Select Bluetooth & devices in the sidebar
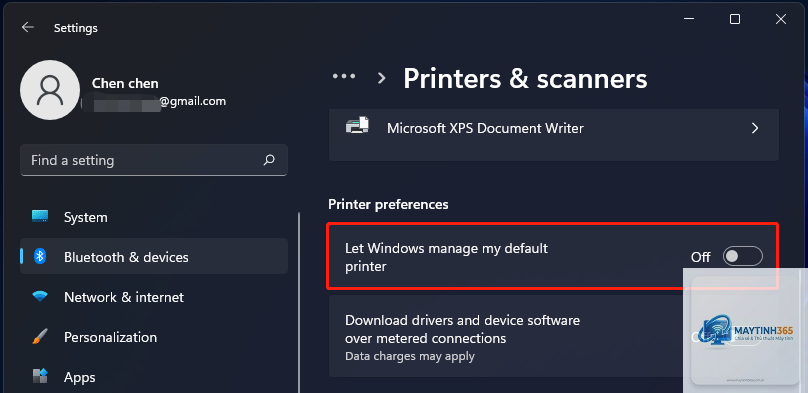The width and height of the screenshot is (808, 393). pos(154,257)
